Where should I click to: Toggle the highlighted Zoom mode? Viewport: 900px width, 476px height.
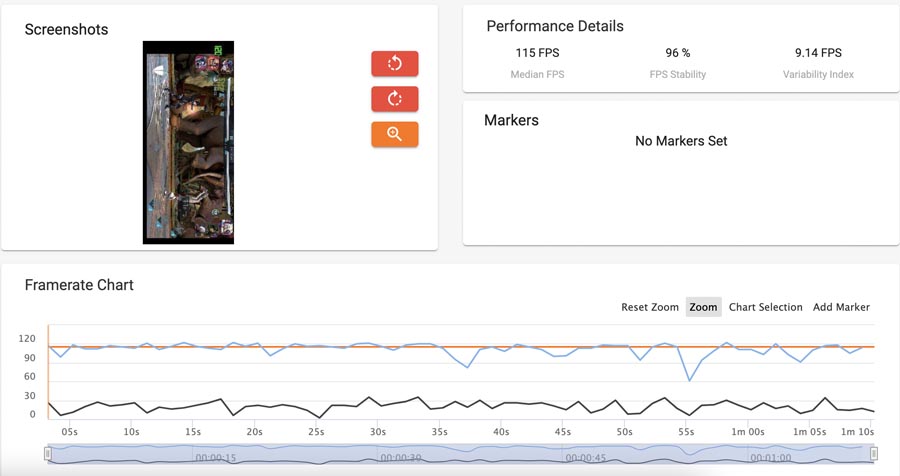coord(703,307)
